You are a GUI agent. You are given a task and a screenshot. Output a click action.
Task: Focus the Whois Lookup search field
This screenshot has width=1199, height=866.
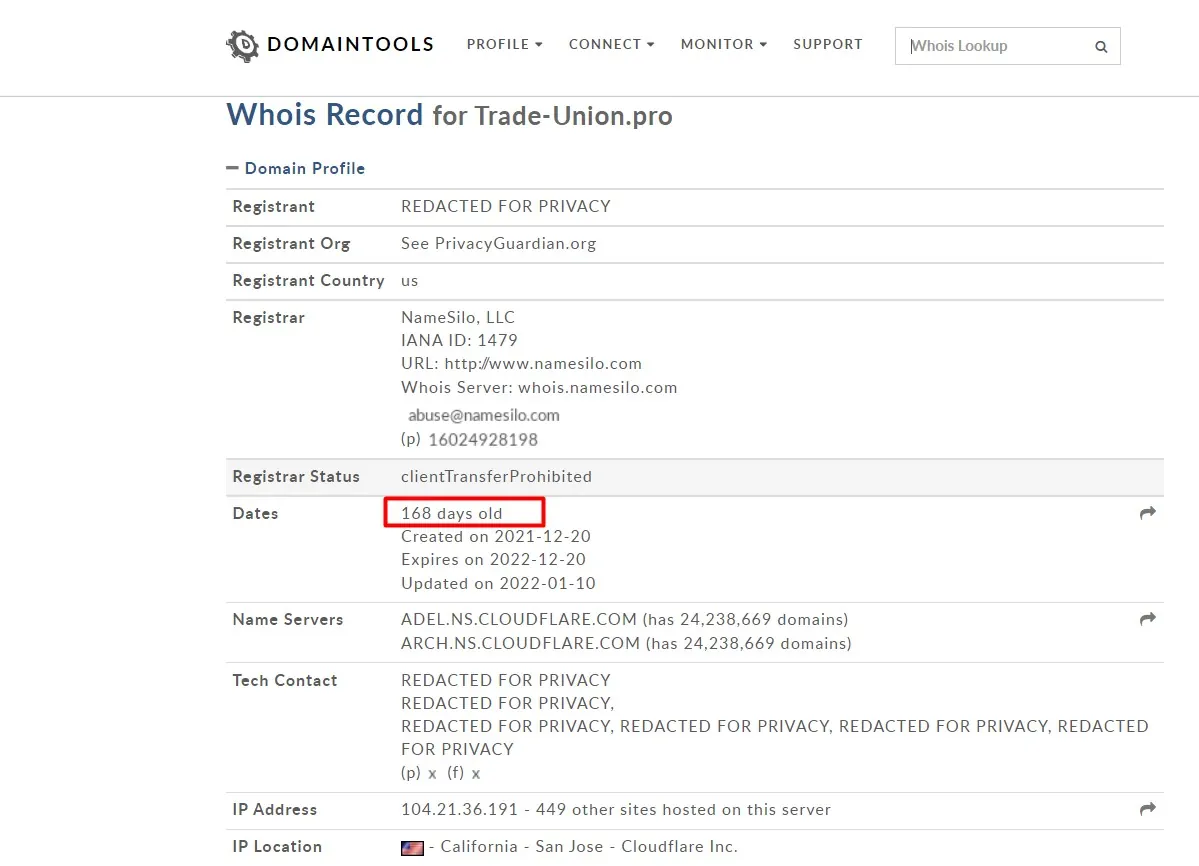point(1008,46)
